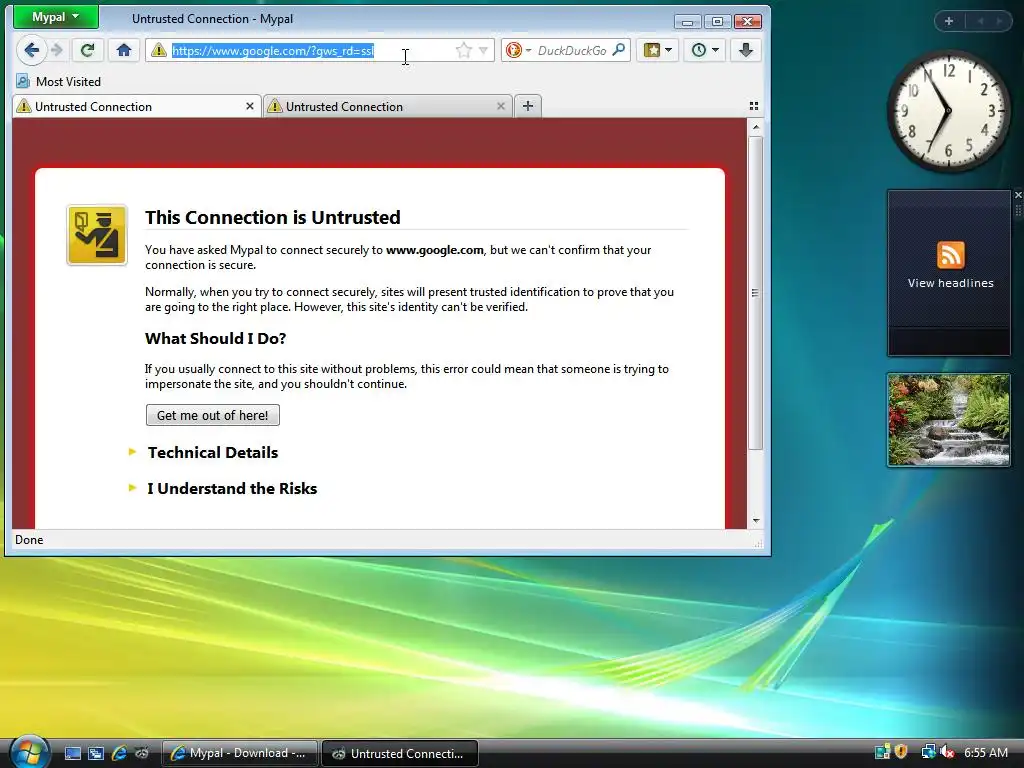
Task: Select the Untrusted Connection taskbar button
Action: [400, 753]
